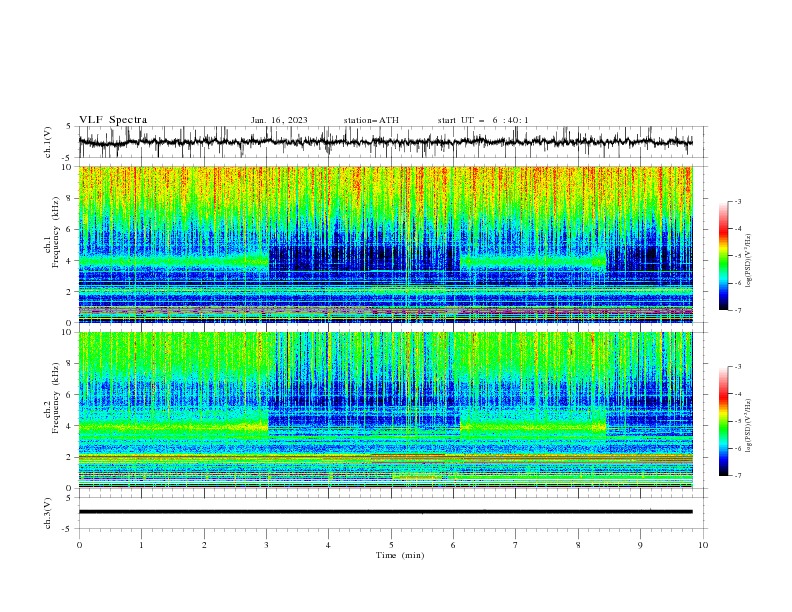Click the "Time (min)" axis label
The width and height of the screenshot is (792, 612).
pos(400,555)
